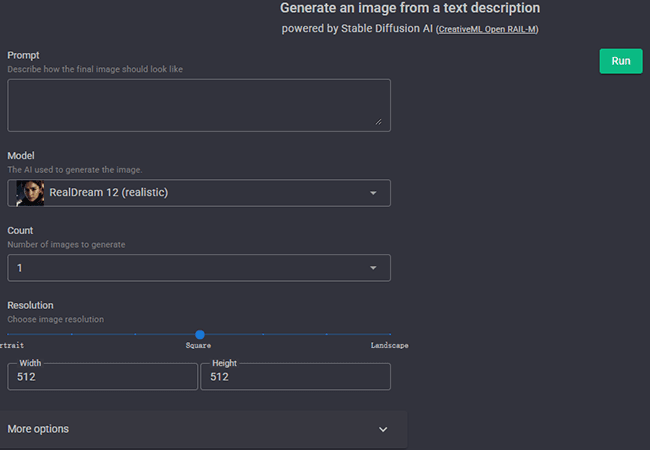Select the Portrait resolution label
Viewport: 650px width, 450px height.
click(12, 346)
